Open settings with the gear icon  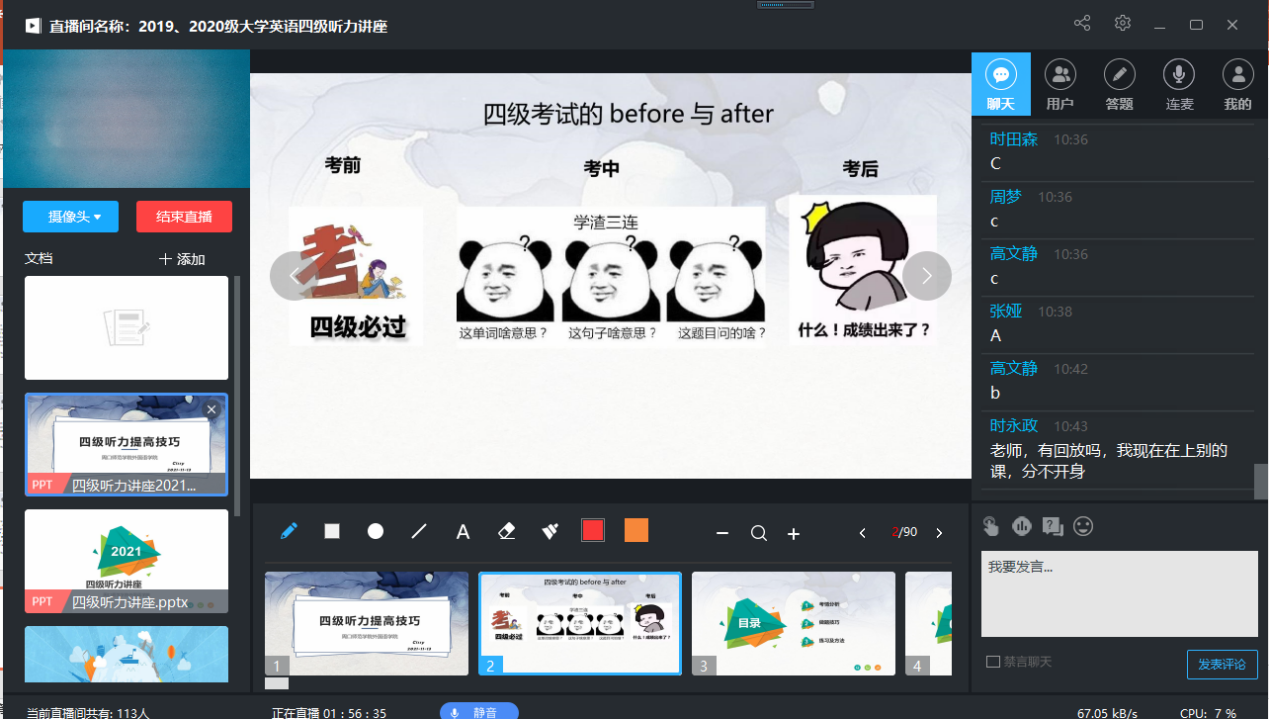tap(1123, 23)
